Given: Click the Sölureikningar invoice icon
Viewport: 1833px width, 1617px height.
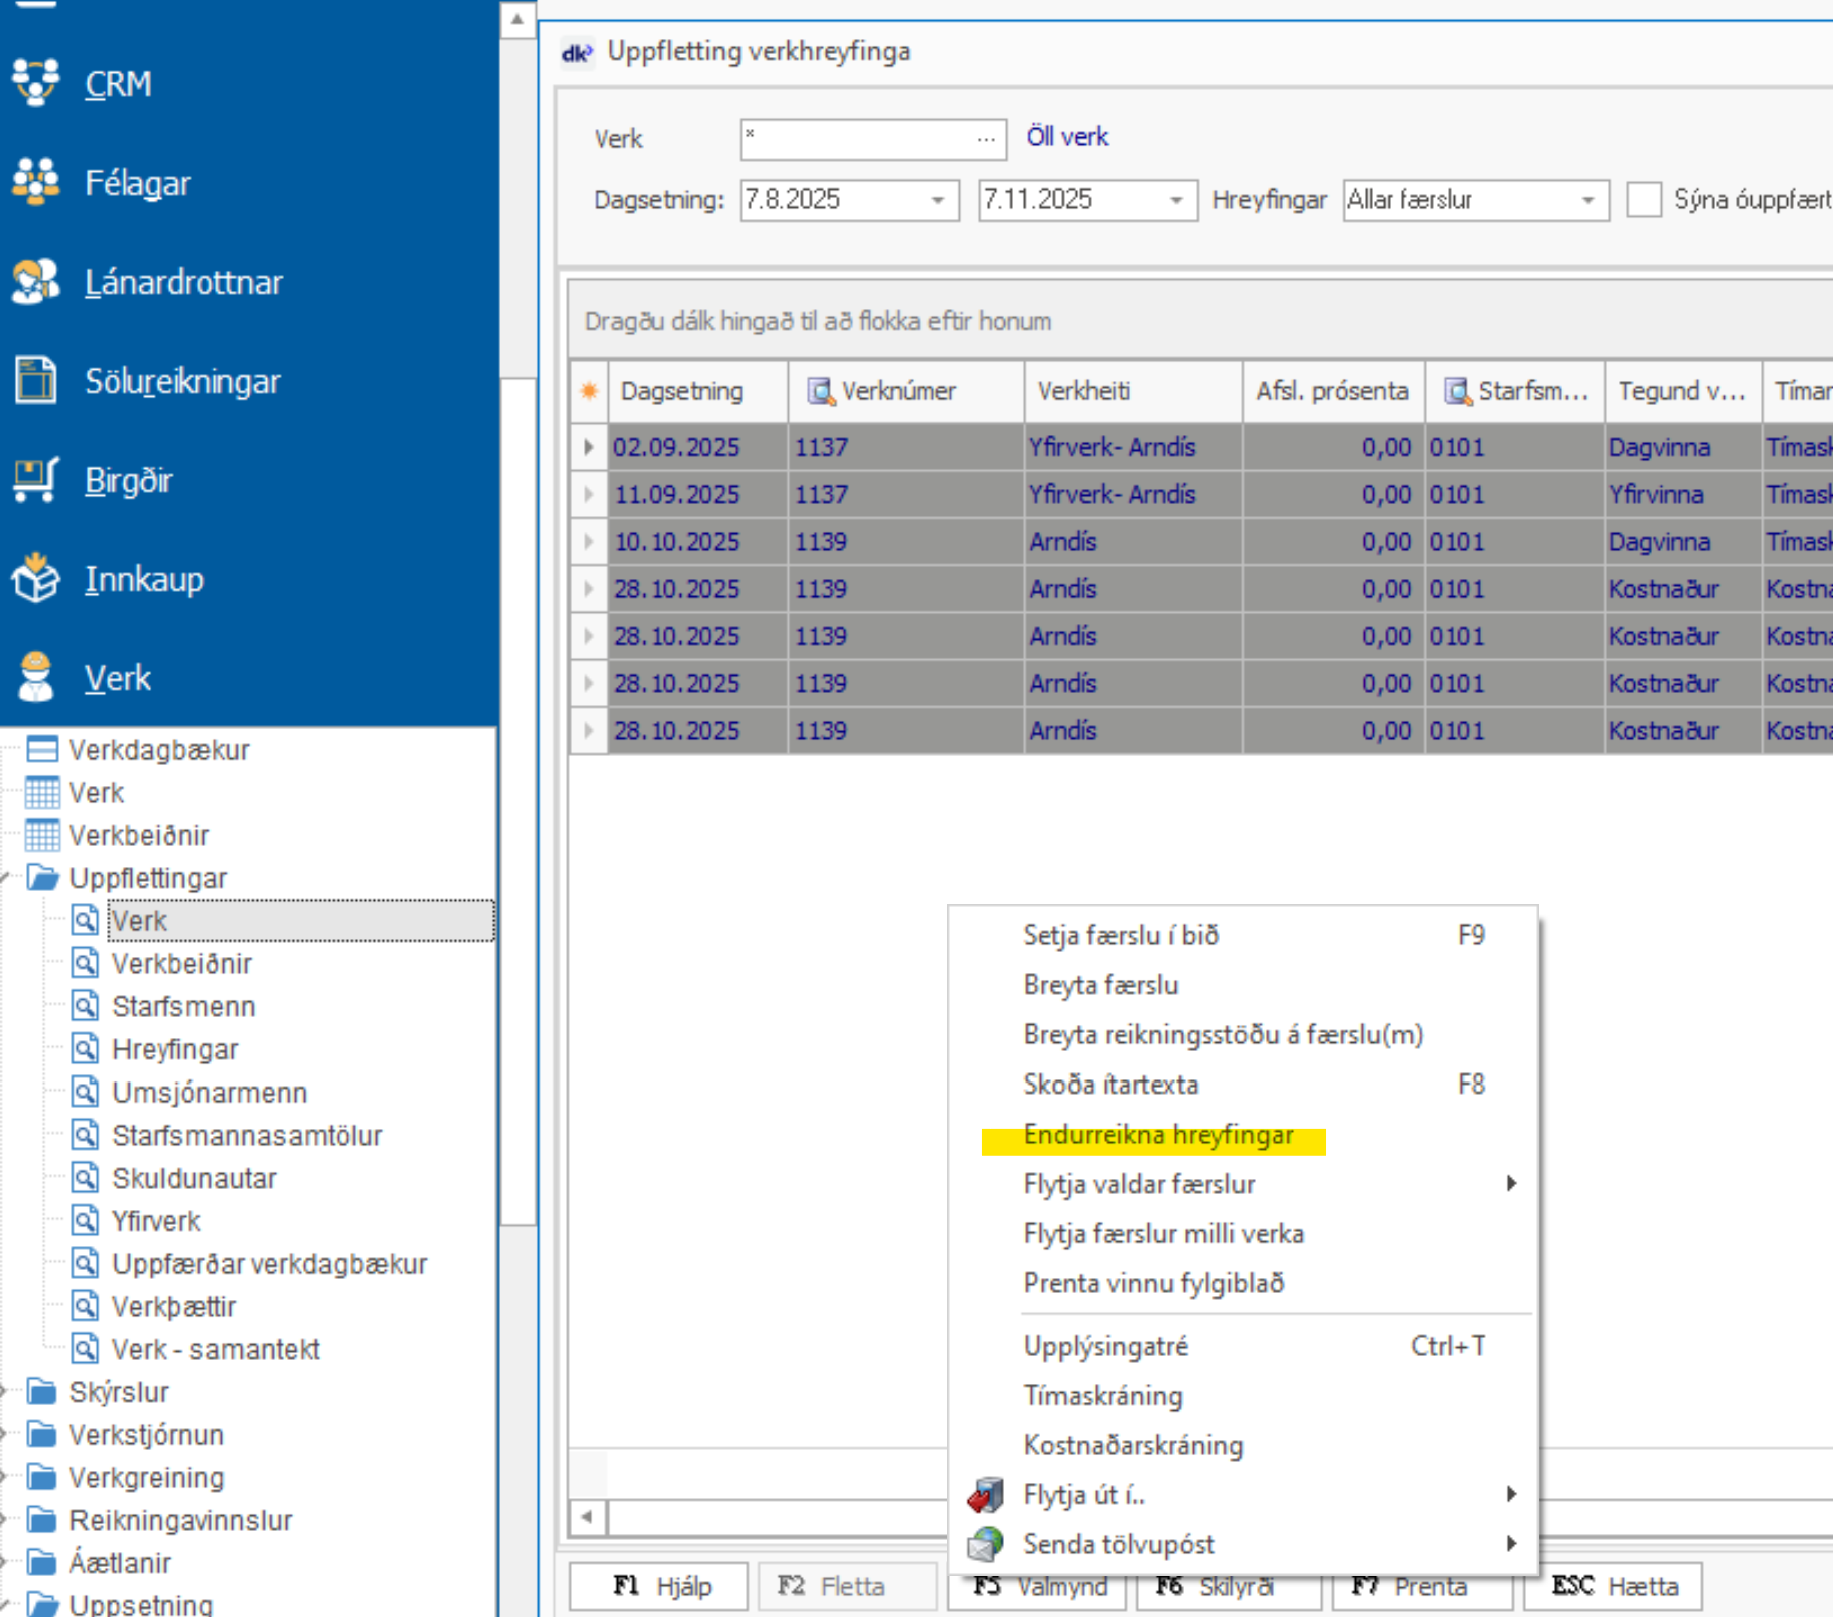Looking at the screenshot, I should (36, 380).
